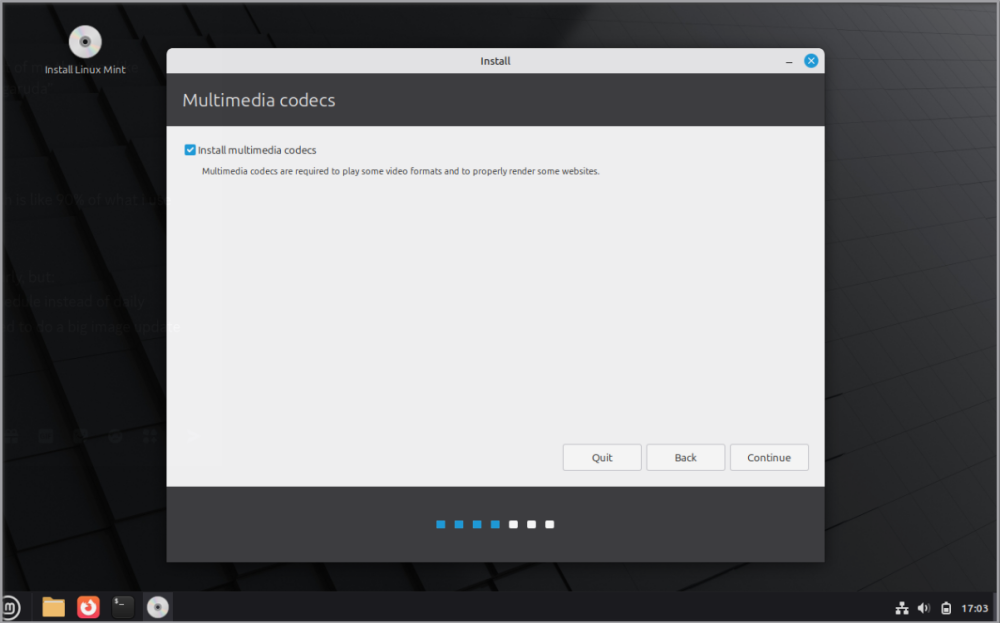The image size is (1000, 623).
Task: Select the installer disc icon in the taskbar
Action: coord(158,607)
